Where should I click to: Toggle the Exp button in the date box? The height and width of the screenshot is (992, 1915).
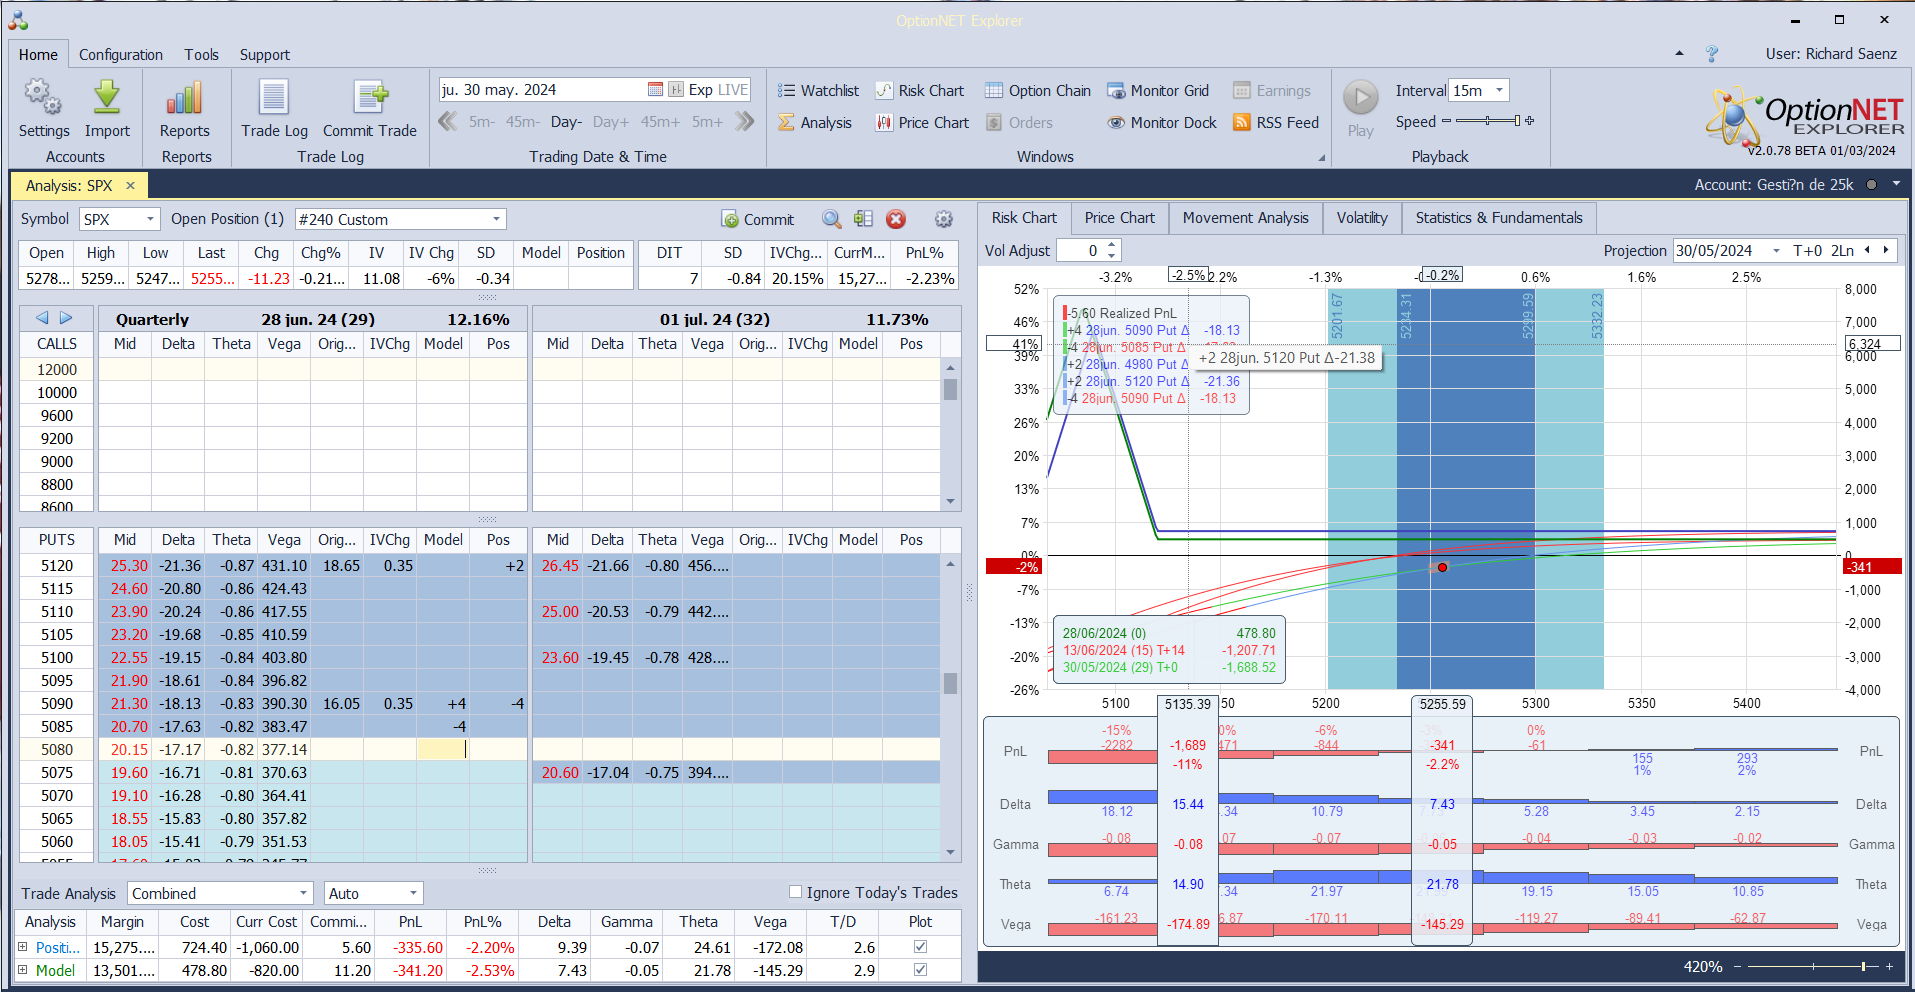[700, 90]
